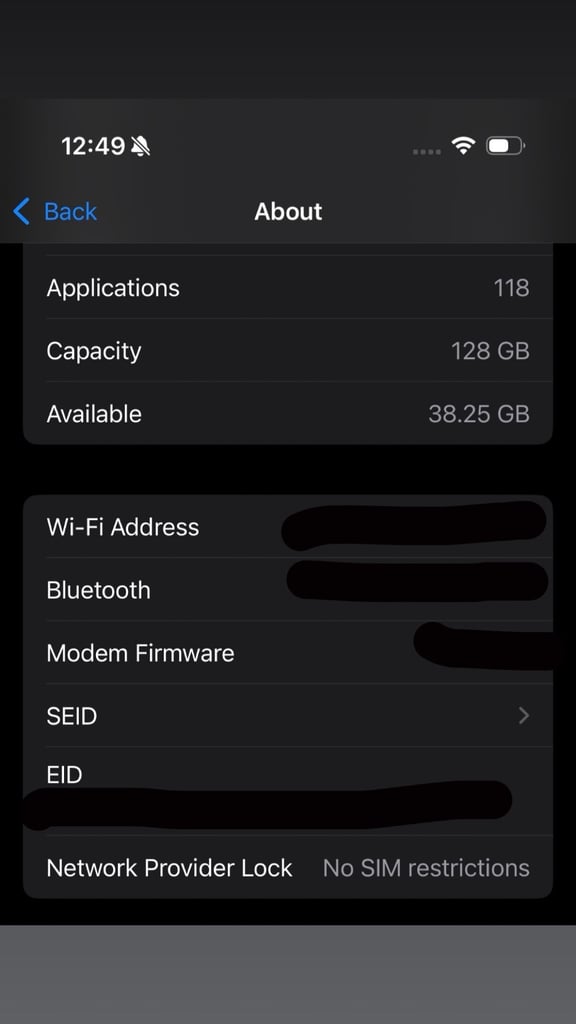Select the Modem Firmware row
Viewport: 576px width, 1024px height.
pyautogui.click(x=288, y=653)
